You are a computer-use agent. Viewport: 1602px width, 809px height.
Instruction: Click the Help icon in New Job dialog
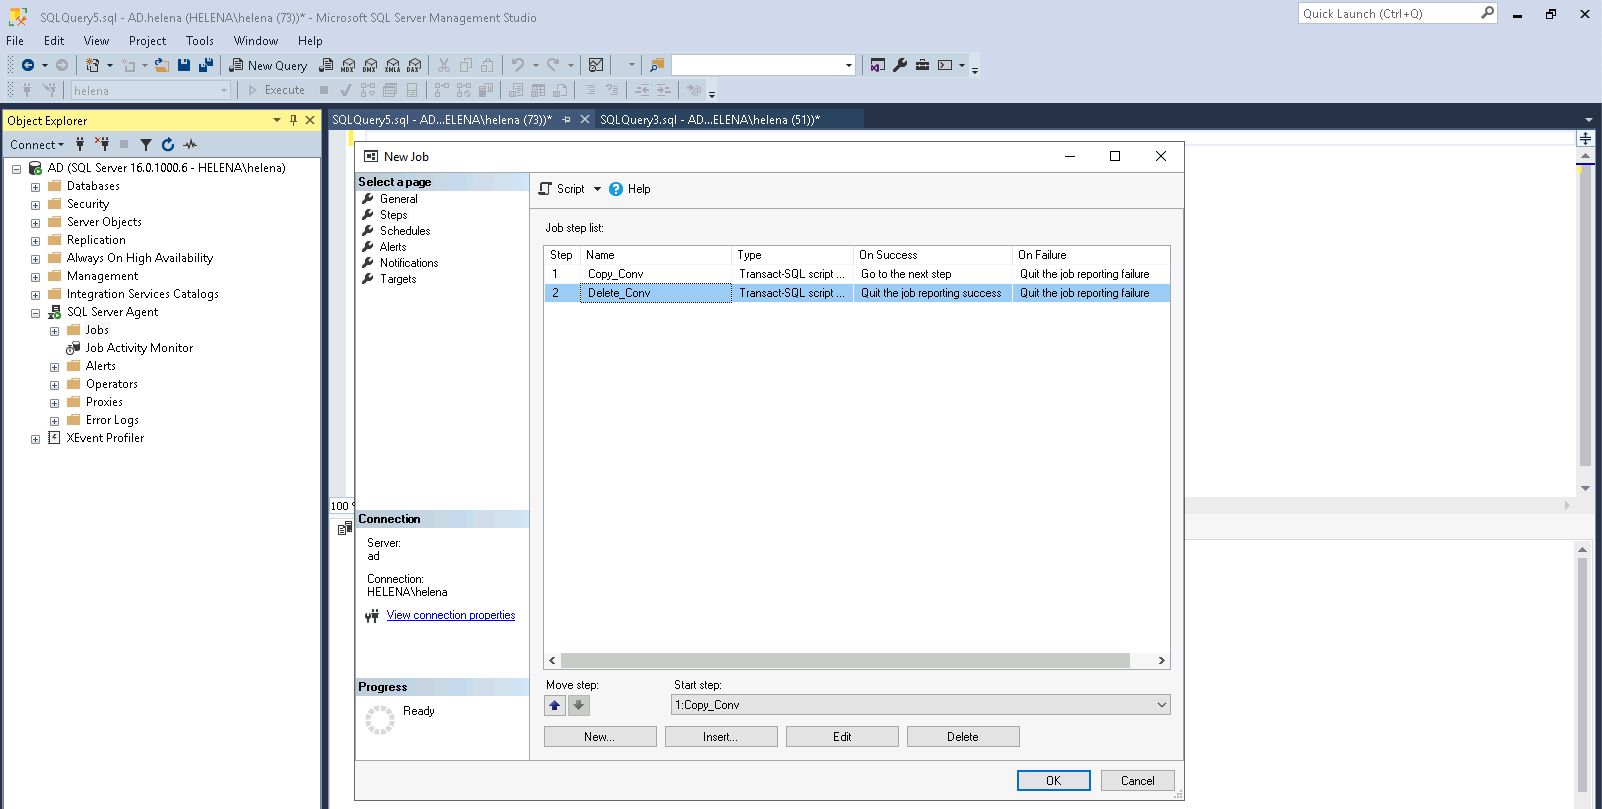pos(616,189)
